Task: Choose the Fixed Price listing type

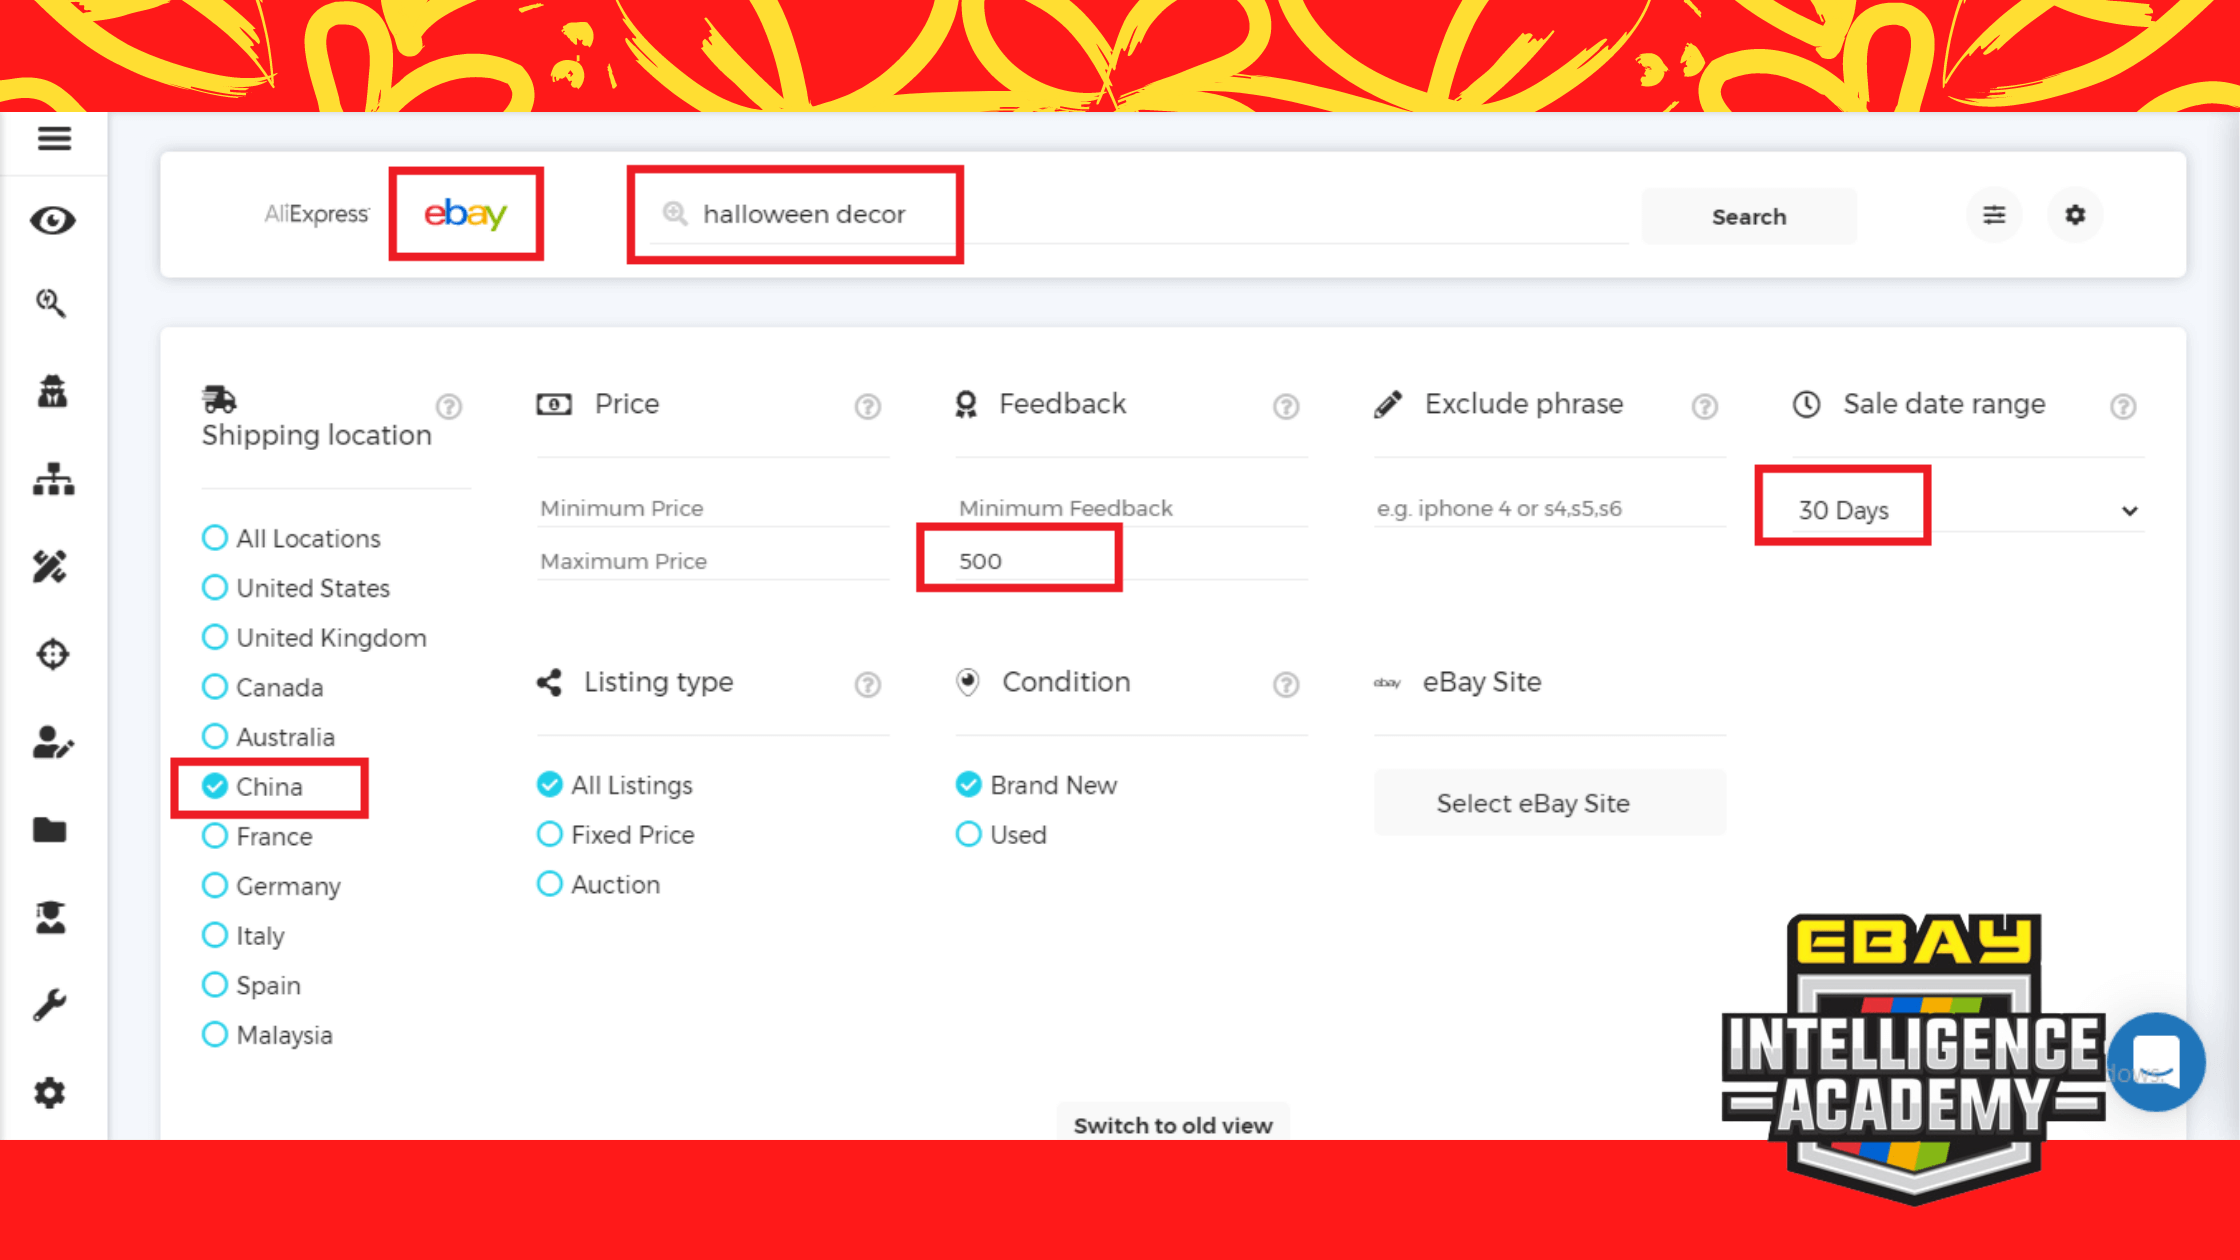Action: (x=550, y=834)
